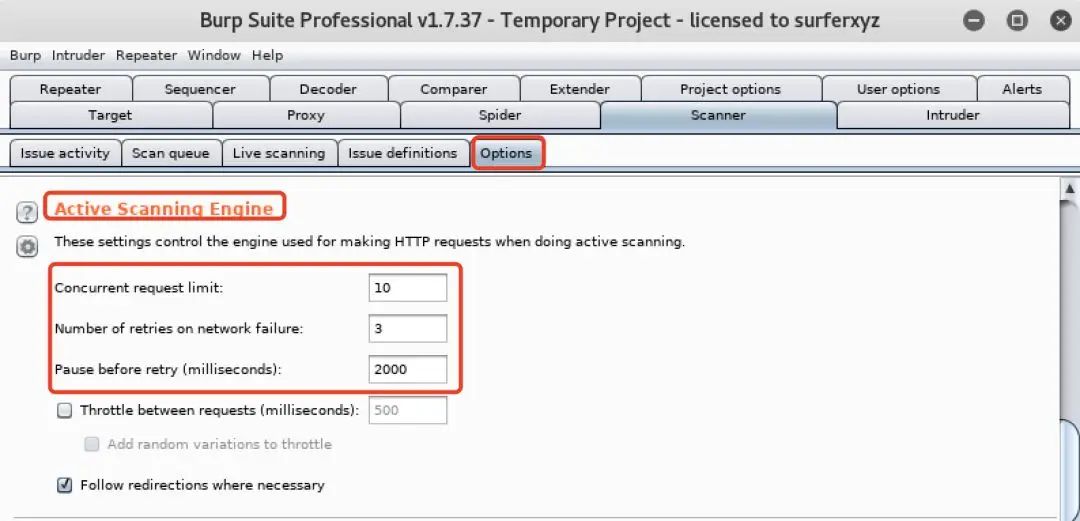The height and width of the screenshot is (521, 1080).
Task: Switch to the Comparer tab
Action: point(454,89)
